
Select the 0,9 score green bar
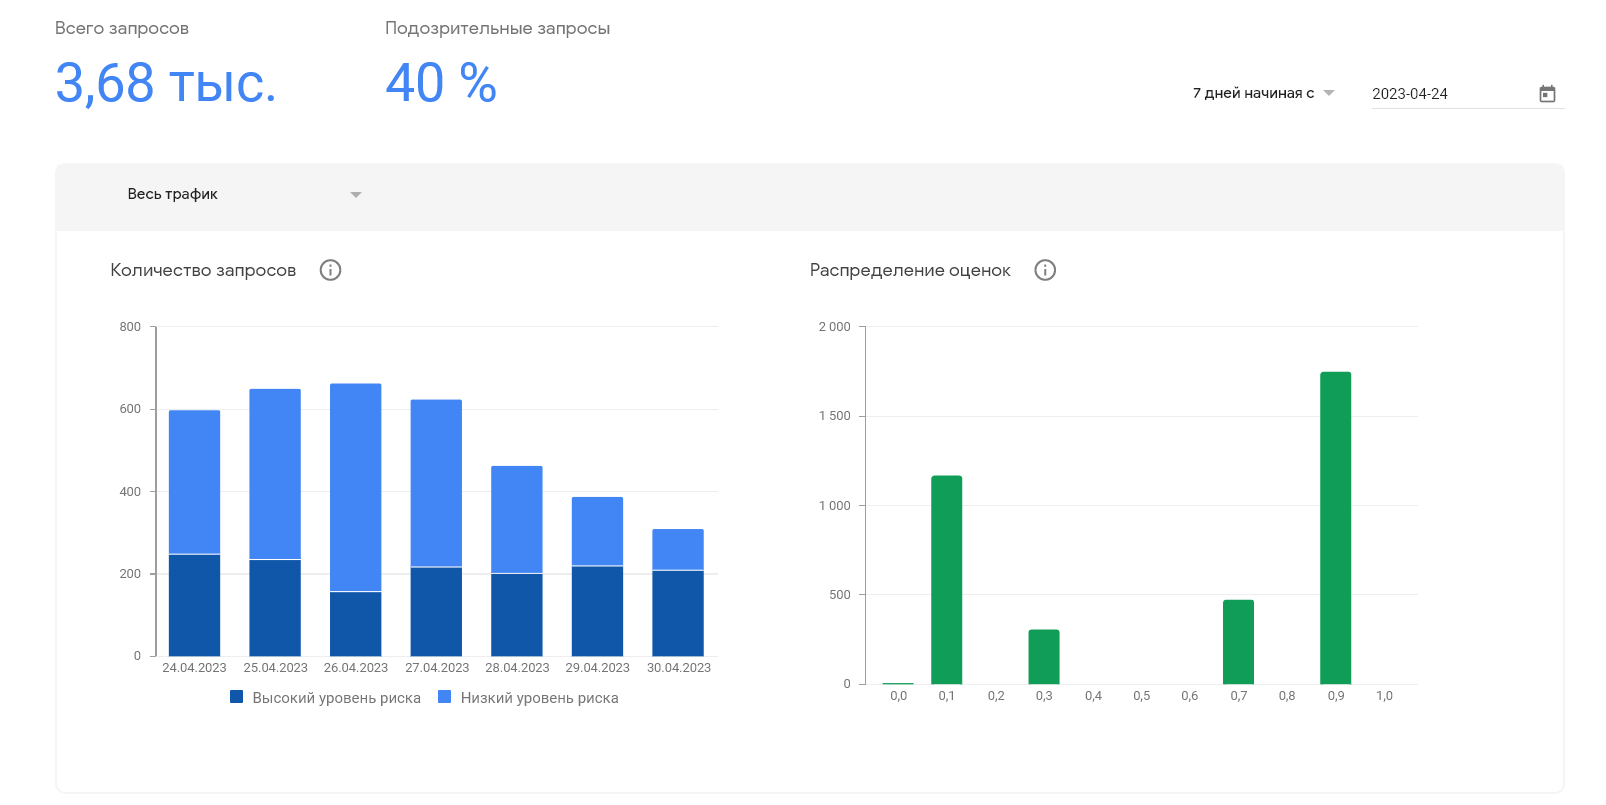pos(1335,527)
